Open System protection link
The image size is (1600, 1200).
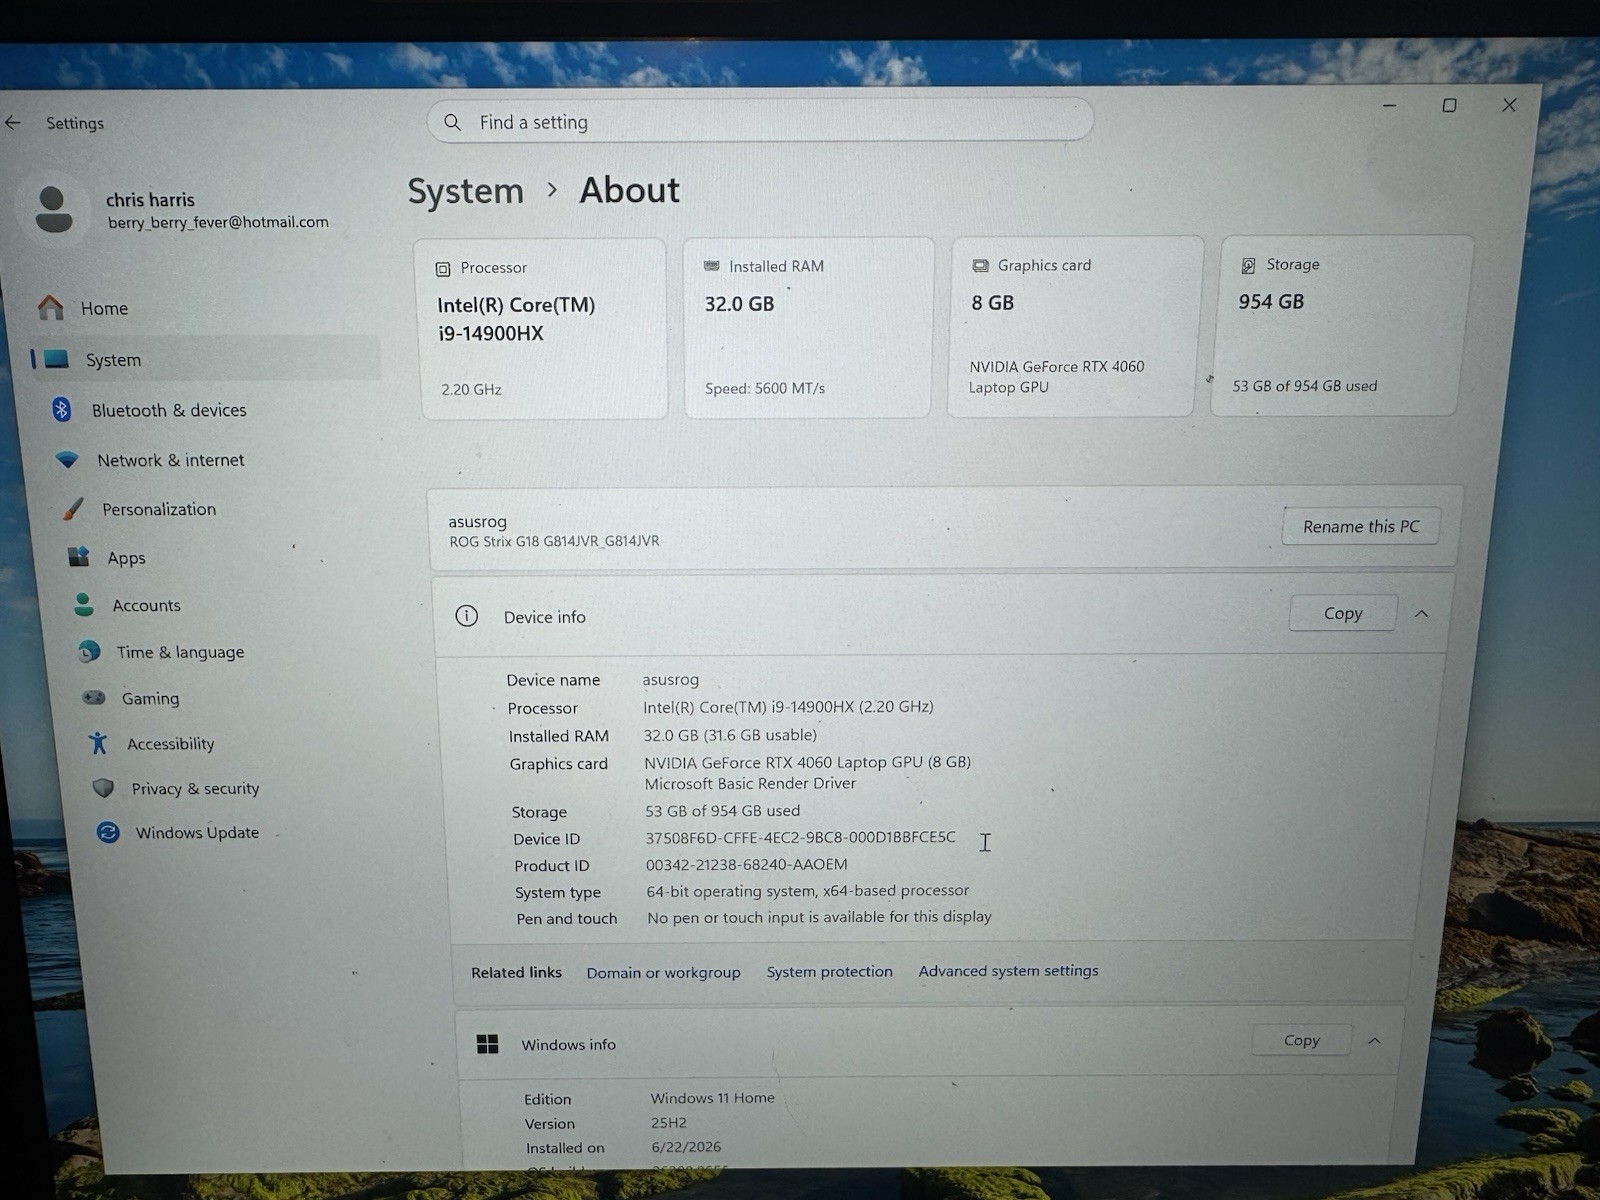point(830,971)
